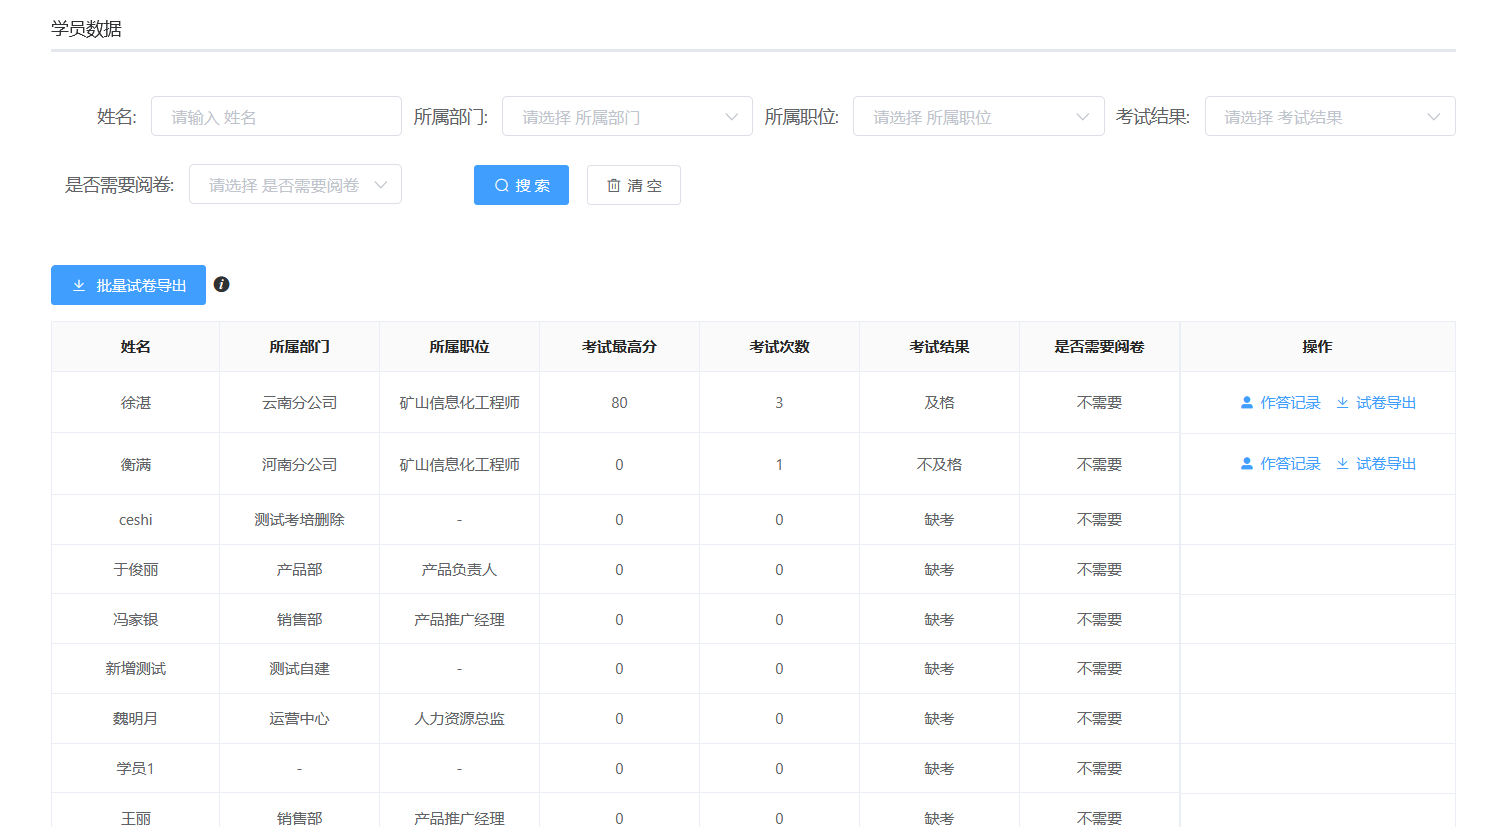Image resolution: width=1510 pixels, height=827 pixels.
Task: Expand the 所属职位 dropdown
Action: coord(978,117)
